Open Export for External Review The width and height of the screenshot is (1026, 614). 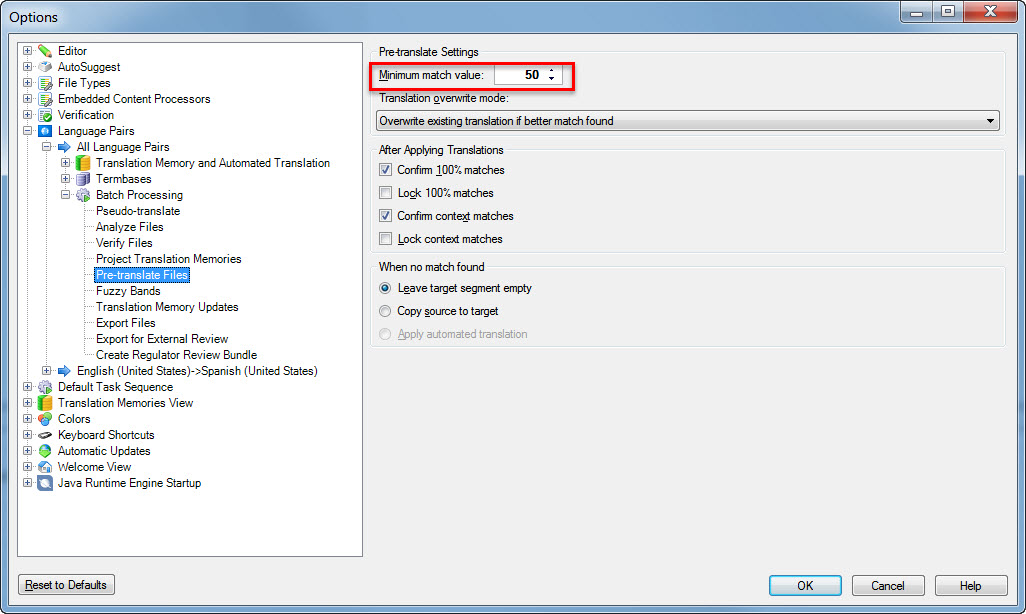(x=162, y=339)
